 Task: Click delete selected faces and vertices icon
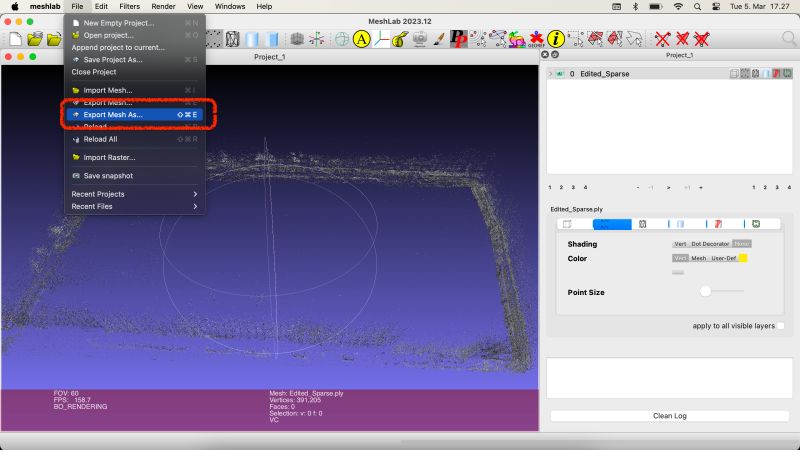(702, 39)
